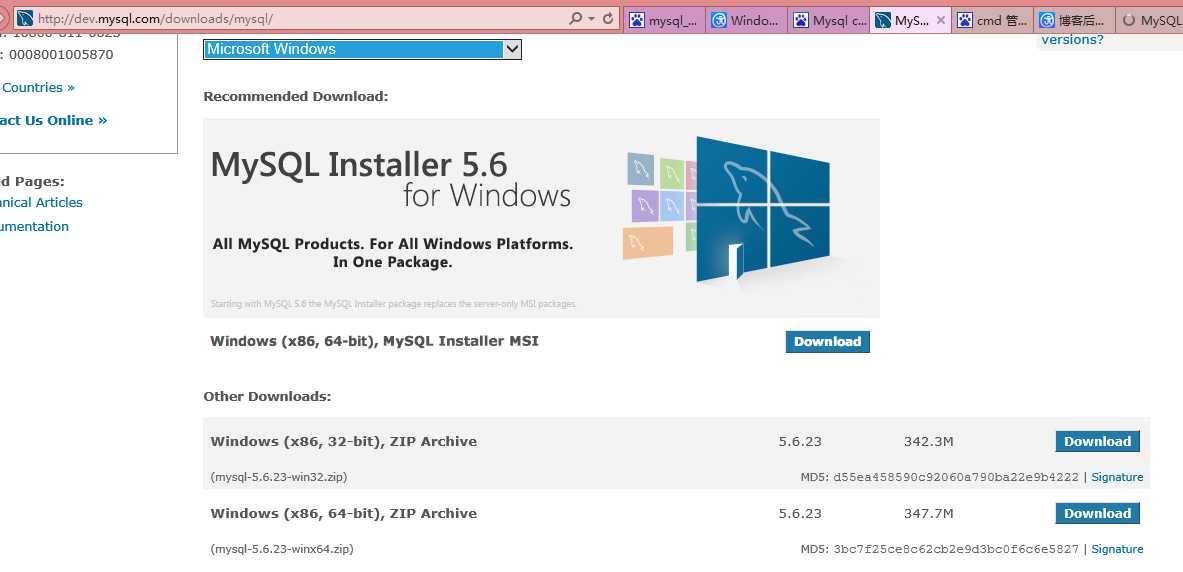The width and height of the screenshot is (1183, 572).
Task: Click the 347.7M size value
Action: pos(928,513)
